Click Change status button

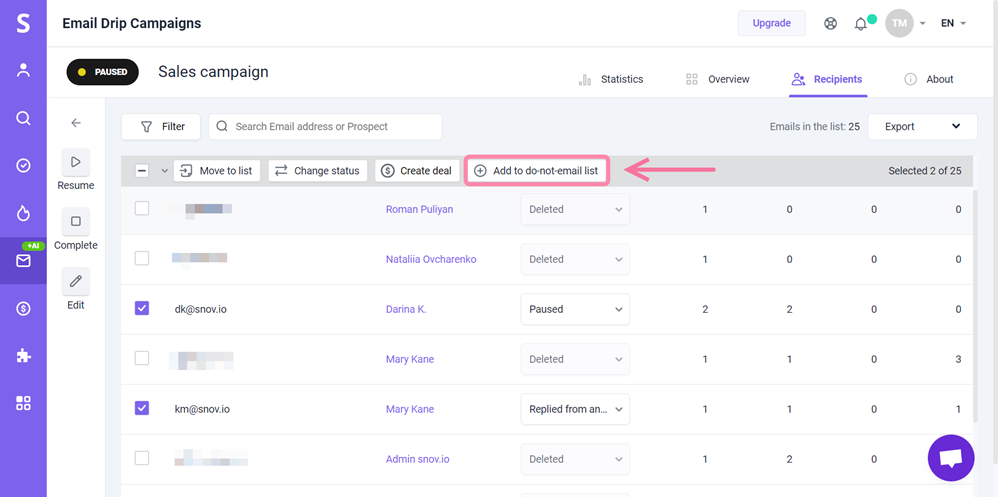(317, 171)
